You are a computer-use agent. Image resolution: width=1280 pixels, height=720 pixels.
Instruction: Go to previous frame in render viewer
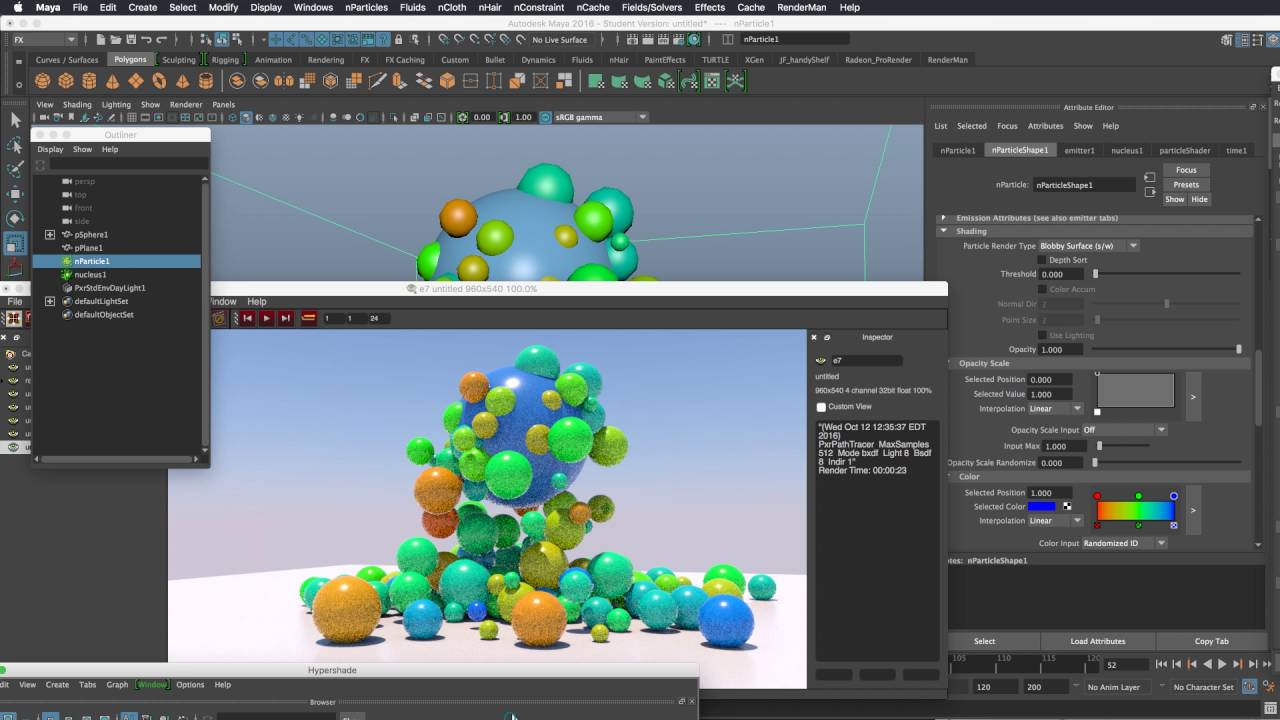point(247,318)
